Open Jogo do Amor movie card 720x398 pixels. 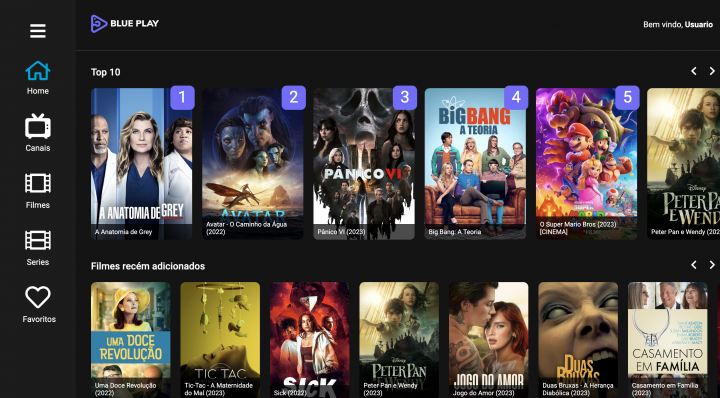(489, 340)
